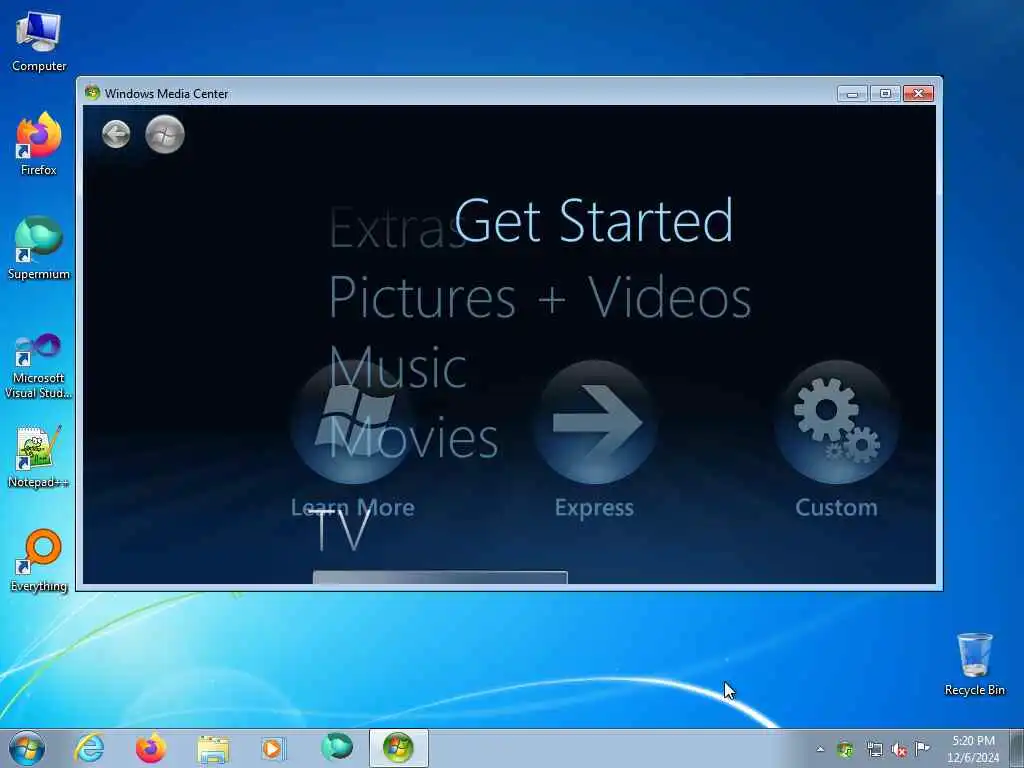Go back using Media Center back arrow
Image resolution: width=1024 pixels, height=768 pixels.
[116, 135]
